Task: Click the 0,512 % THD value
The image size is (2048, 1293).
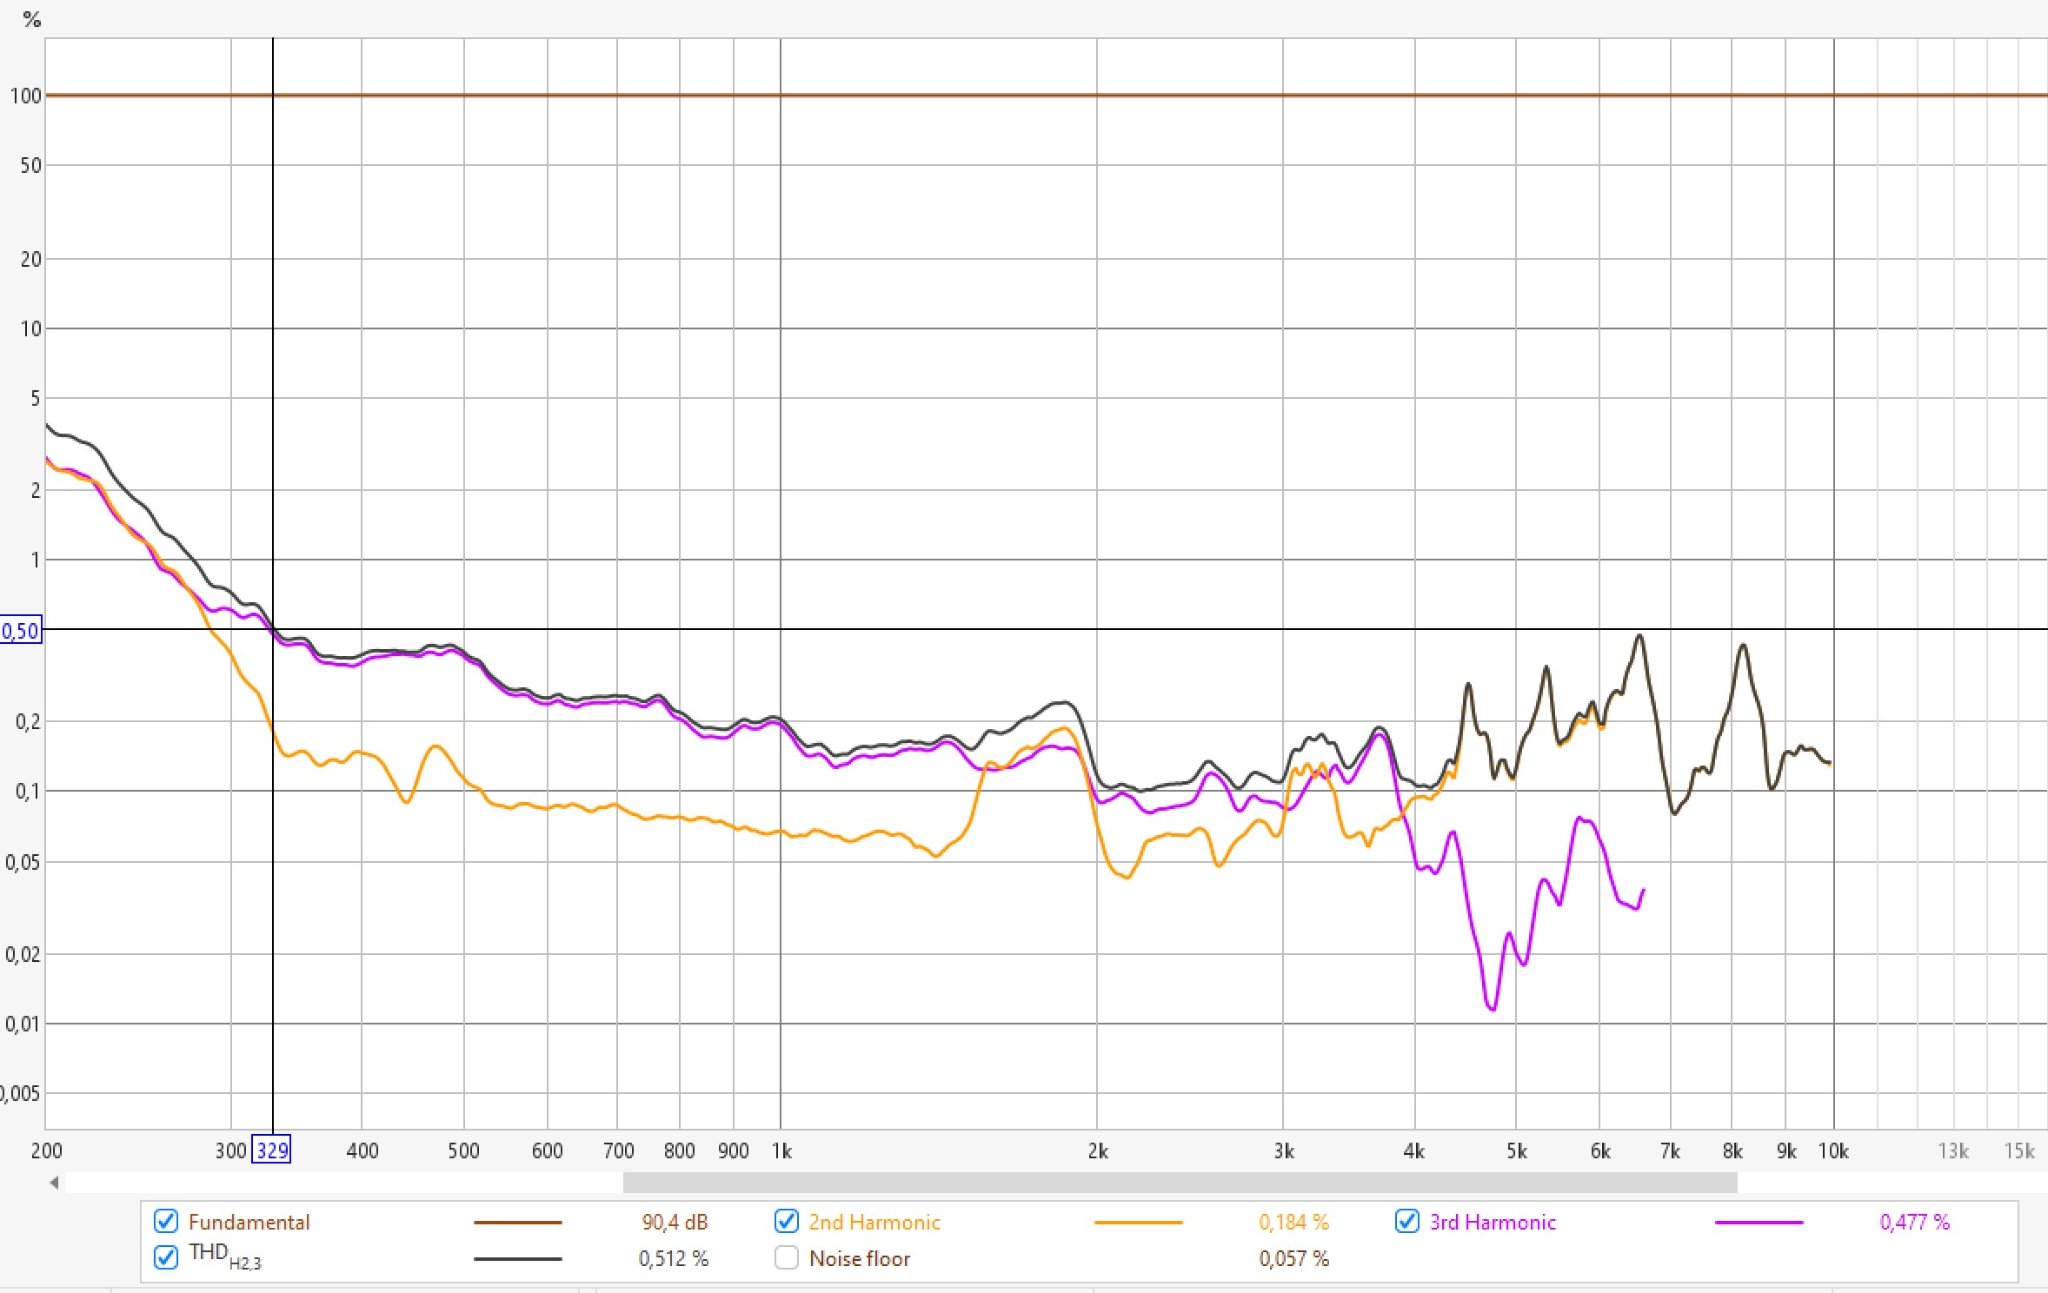Action: coord(674,1258)
